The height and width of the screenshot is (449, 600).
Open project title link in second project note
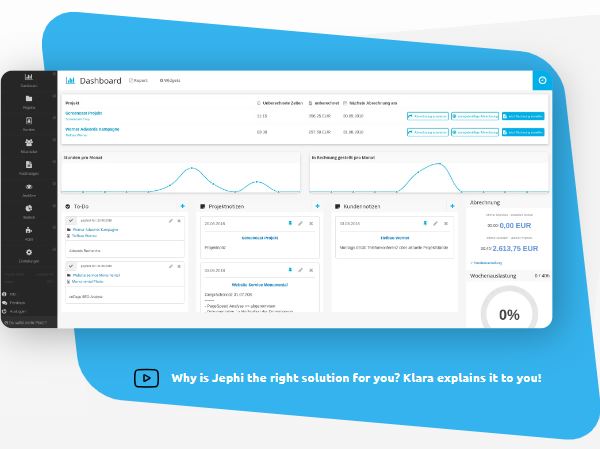(260, 285)
